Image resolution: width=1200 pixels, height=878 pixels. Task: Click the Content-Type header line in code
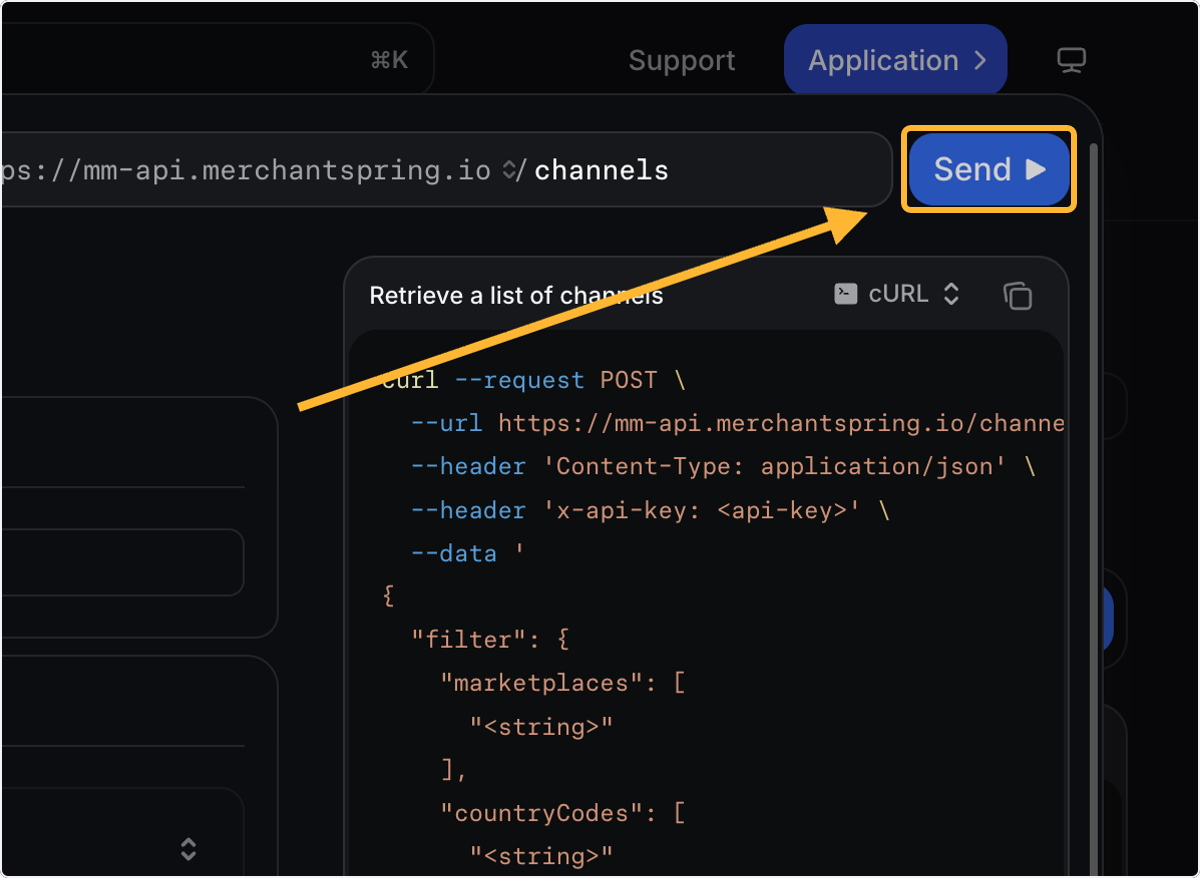point(723,466)
